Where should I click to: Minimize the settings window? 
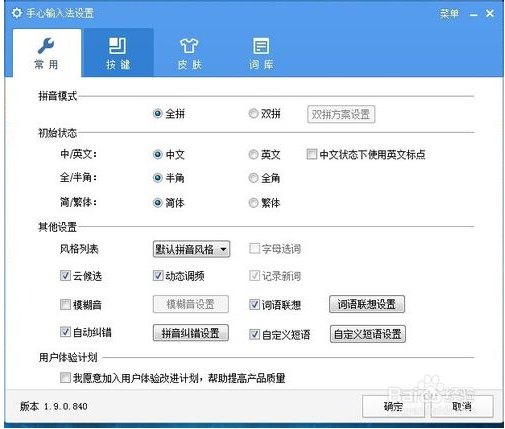click(473, 14)
